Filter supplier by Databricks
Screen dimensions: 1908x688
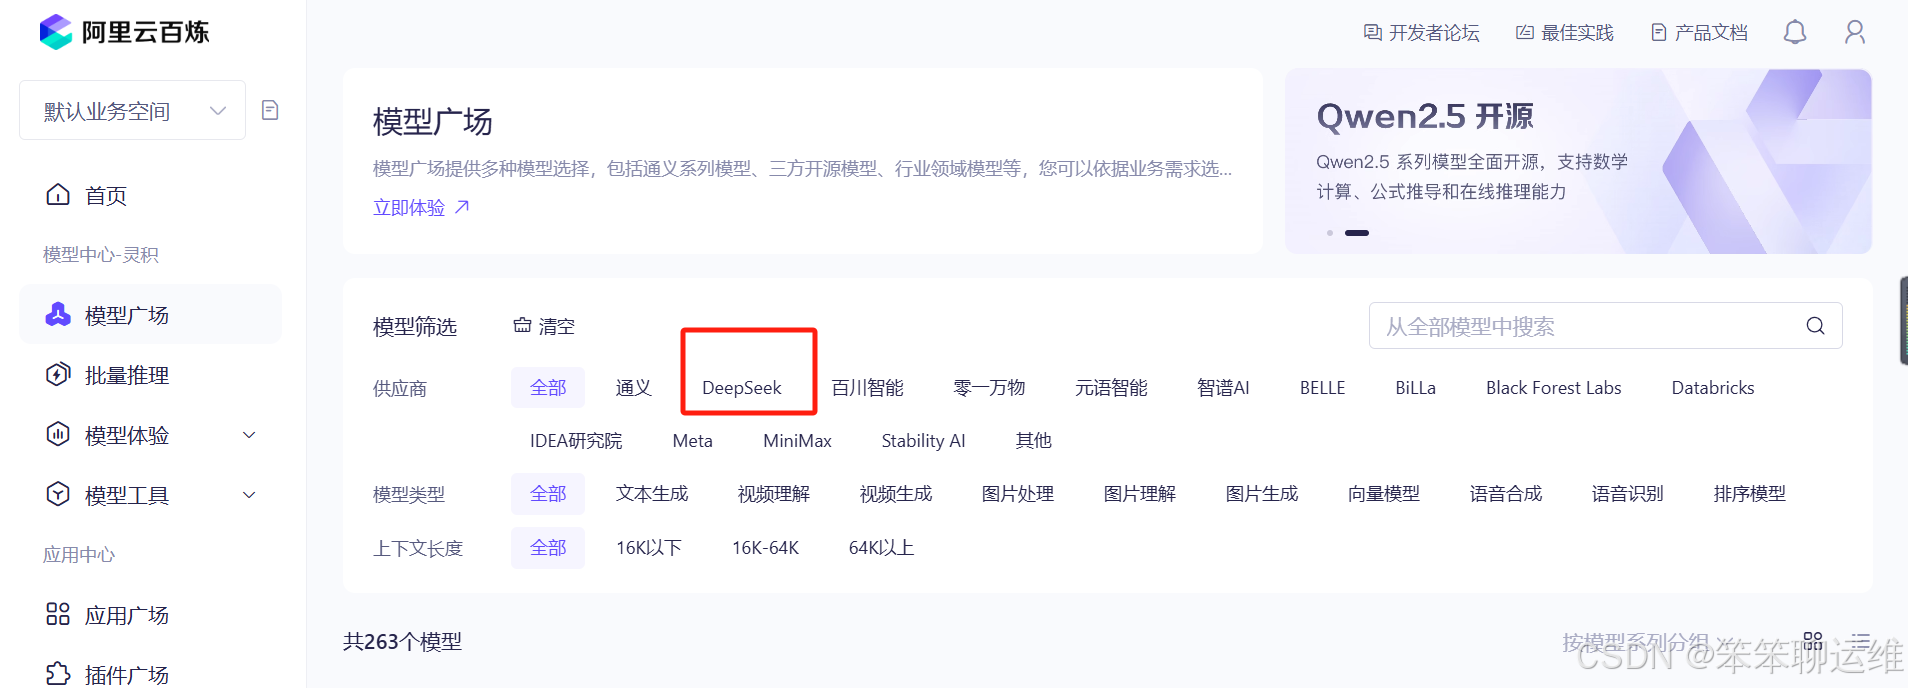(1713, 388)
